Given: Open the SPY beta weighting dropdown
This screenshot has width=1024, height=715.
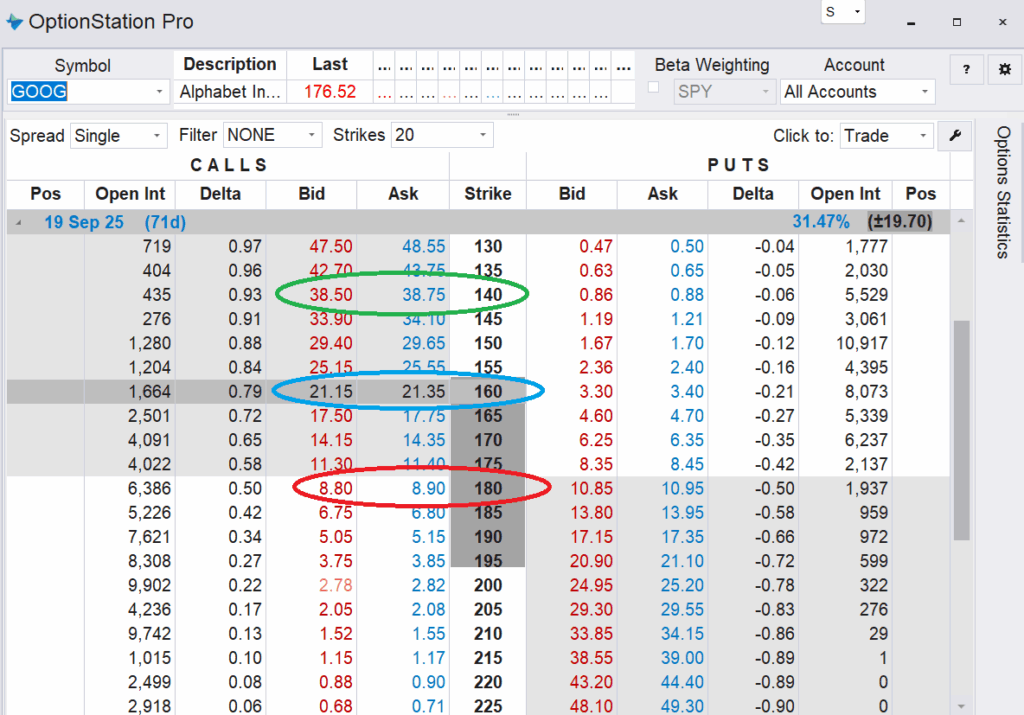Looking at the screenshot, I should pyautogui.click(x=724, y=92).
